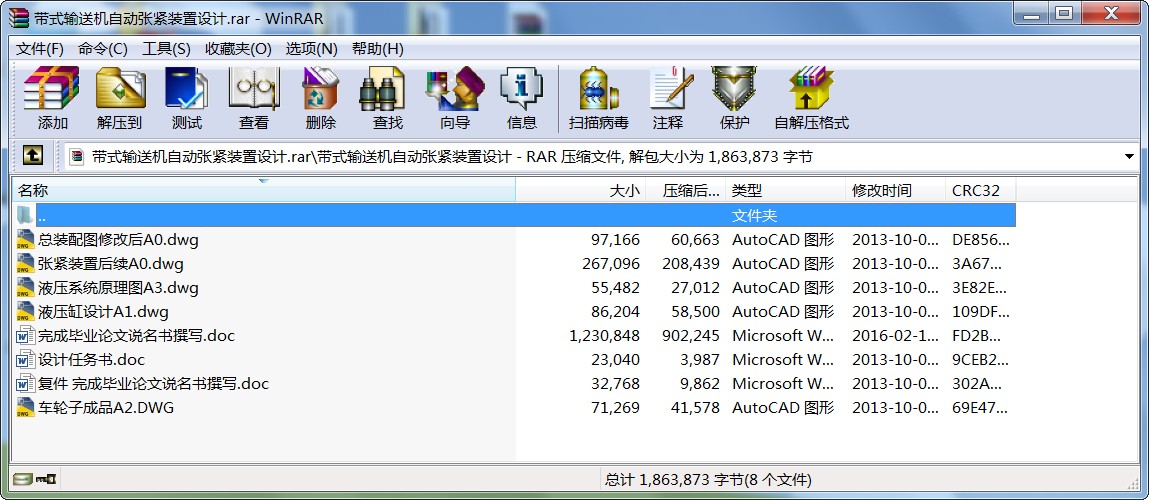Click CRC value DE856...
Screen dimensions: 1149x500
pyautogui.click(x=980, y=239)
